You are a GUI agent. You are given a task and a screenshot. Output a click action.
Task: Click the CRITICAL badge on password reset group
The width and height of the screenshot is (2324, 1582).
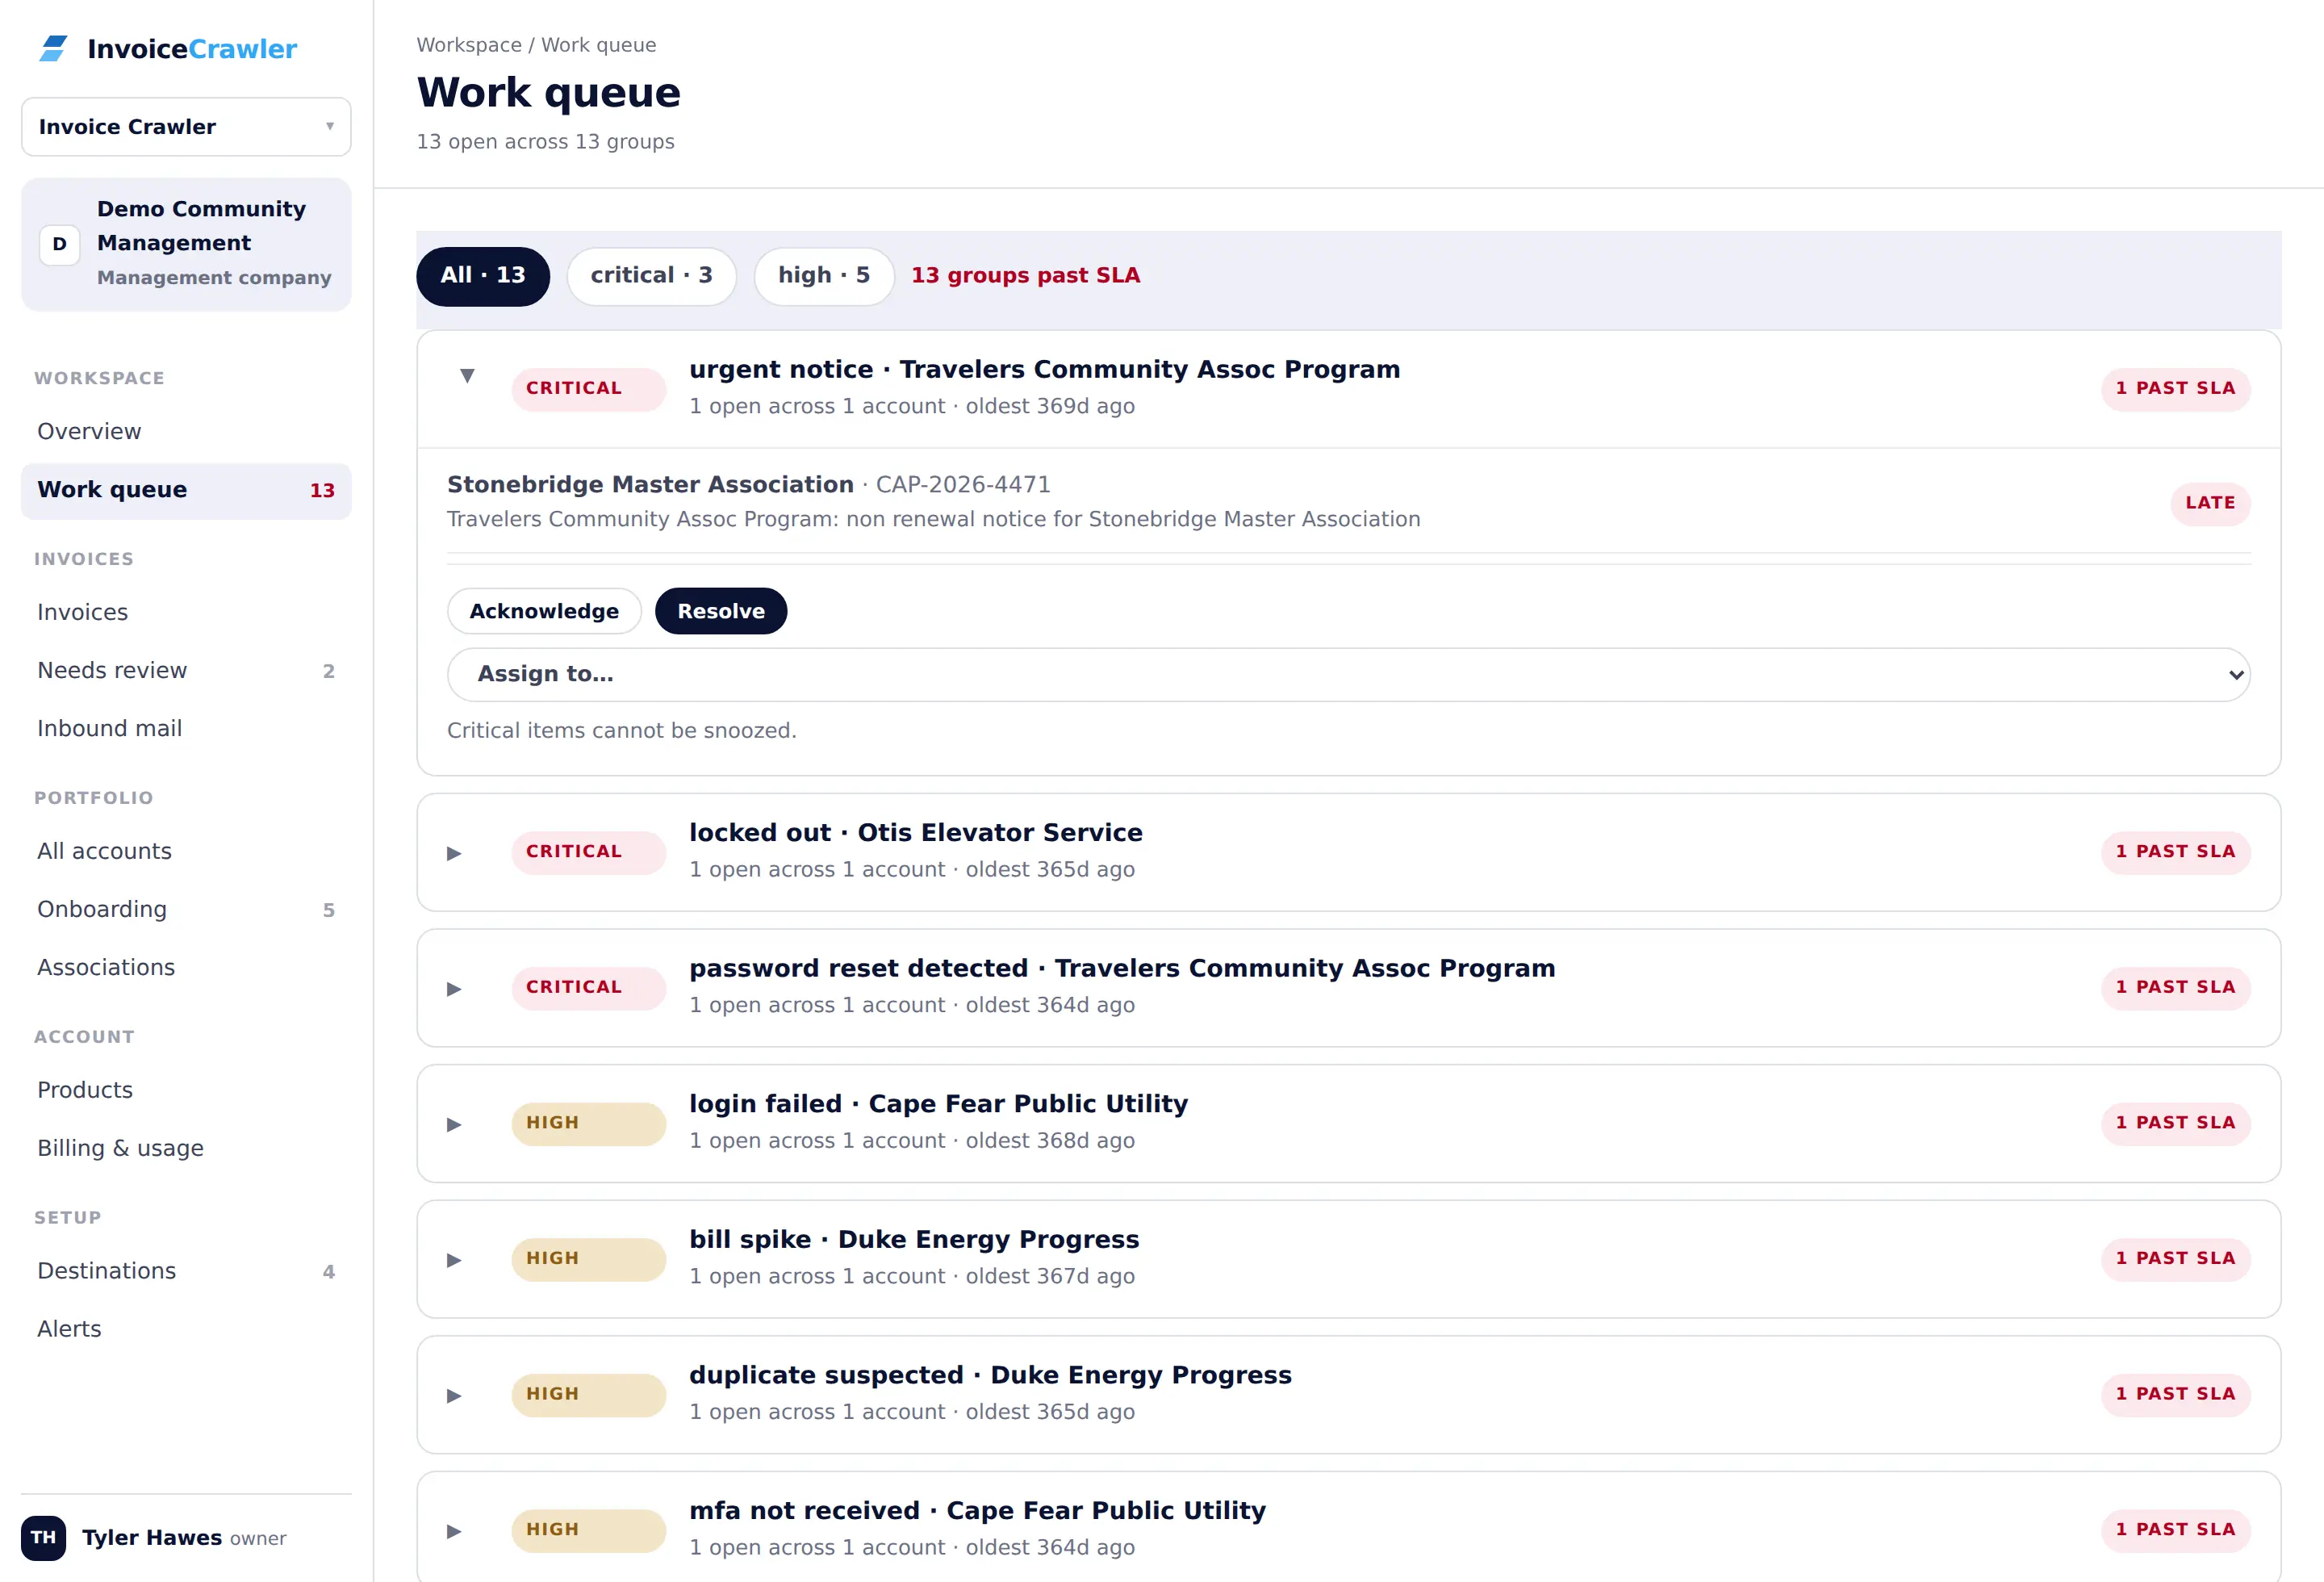point(588,988)
